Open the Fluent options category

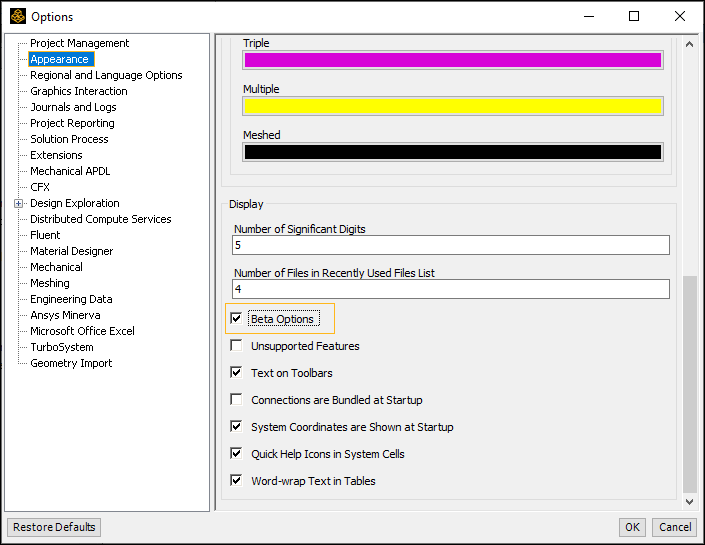pos(45,235)
